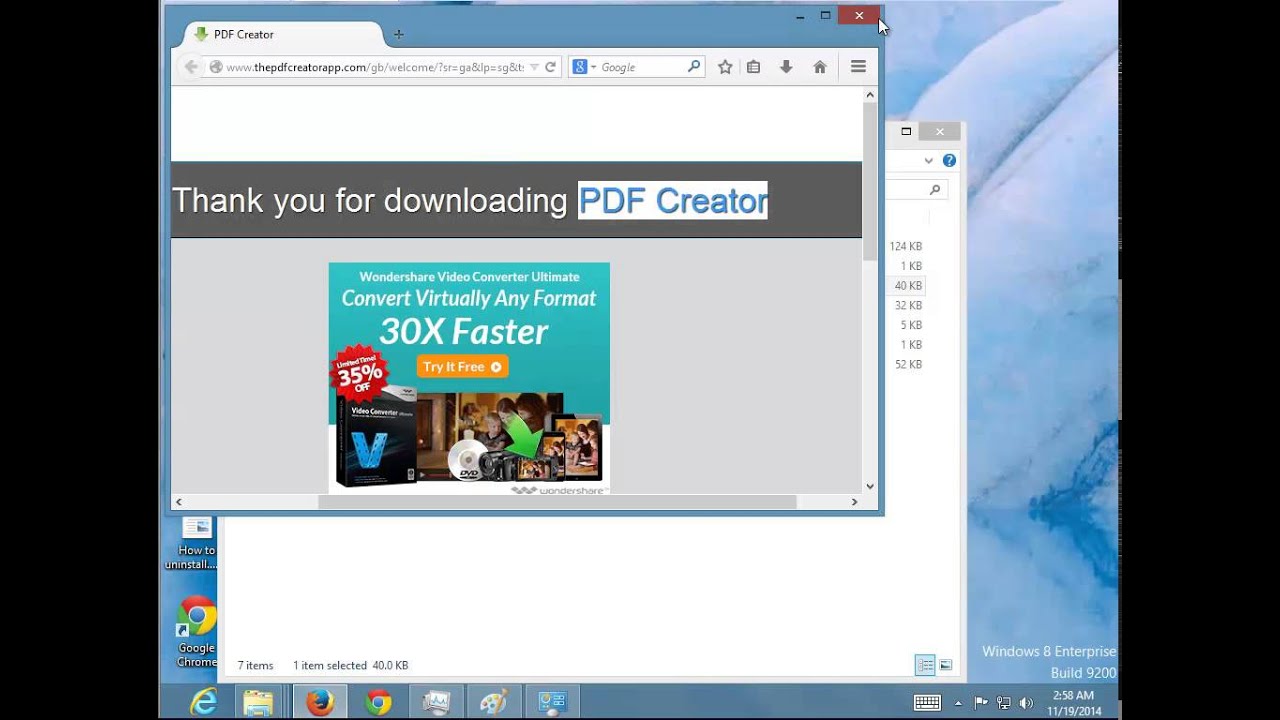Open File Explorer from taskbar

click(x=259, y=702)
